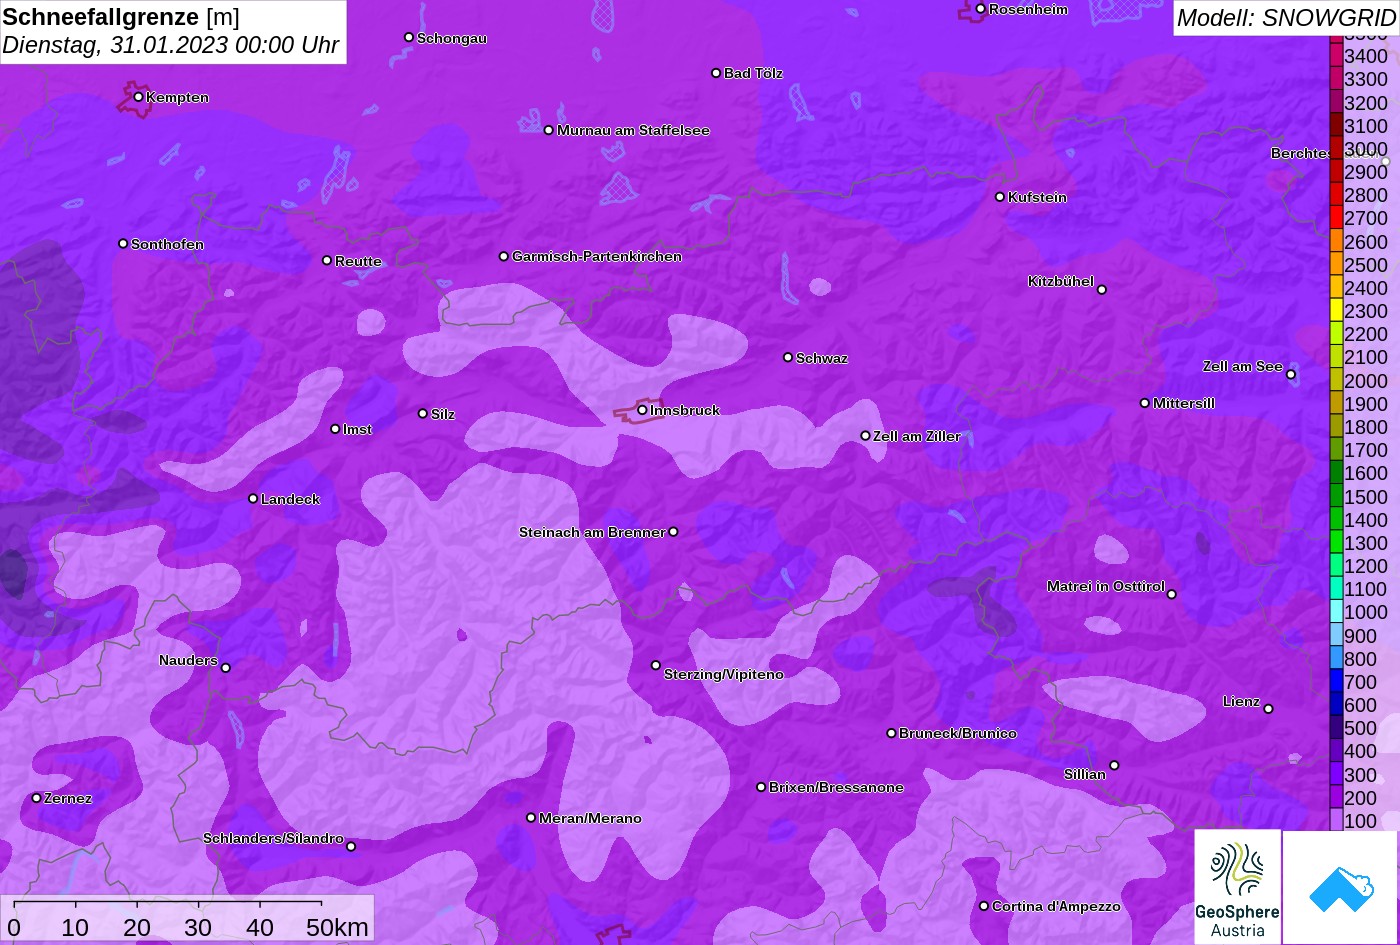Click the 50km mark on scale bar

pos(337,927)
